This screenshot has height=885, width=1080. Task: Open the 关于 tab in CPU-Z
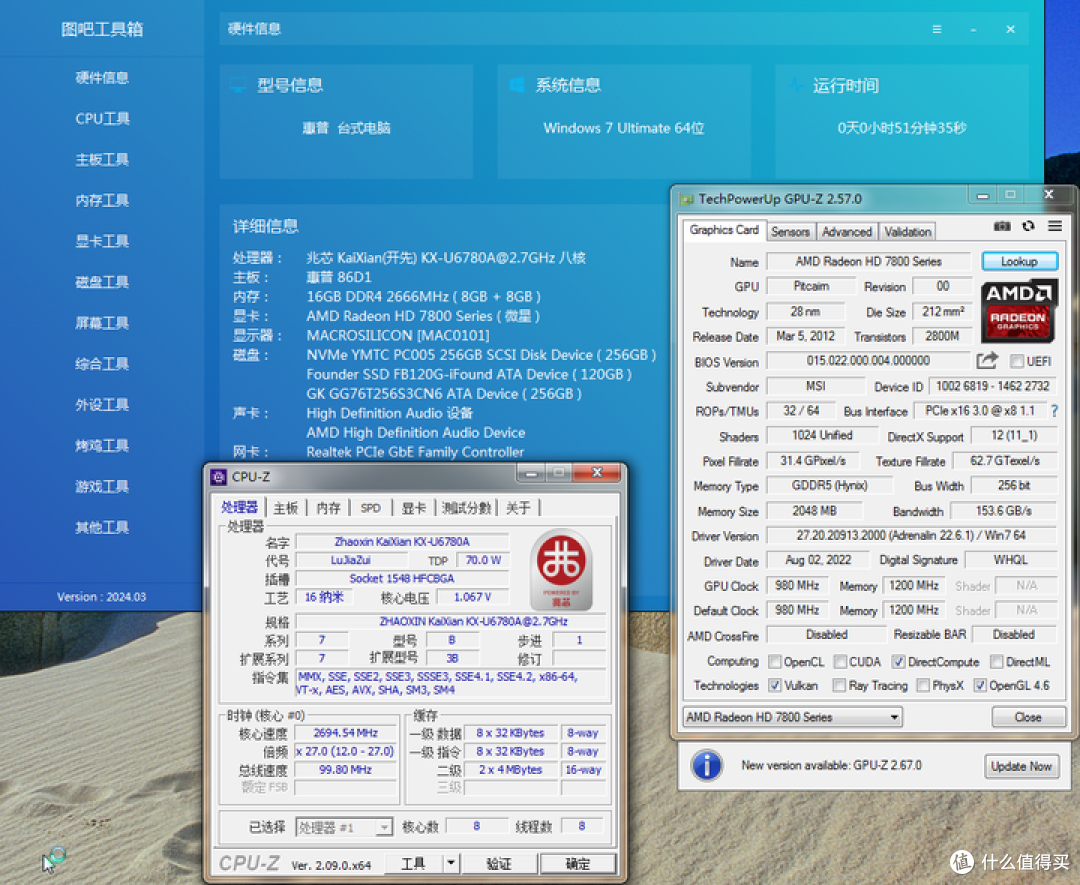518,508
